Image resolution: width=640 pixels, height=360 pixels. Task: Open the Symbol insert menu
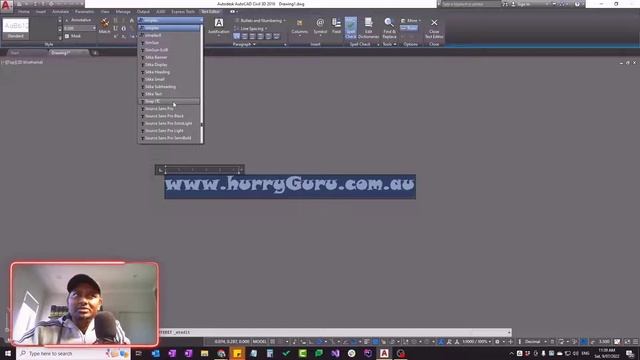(320, 26)
